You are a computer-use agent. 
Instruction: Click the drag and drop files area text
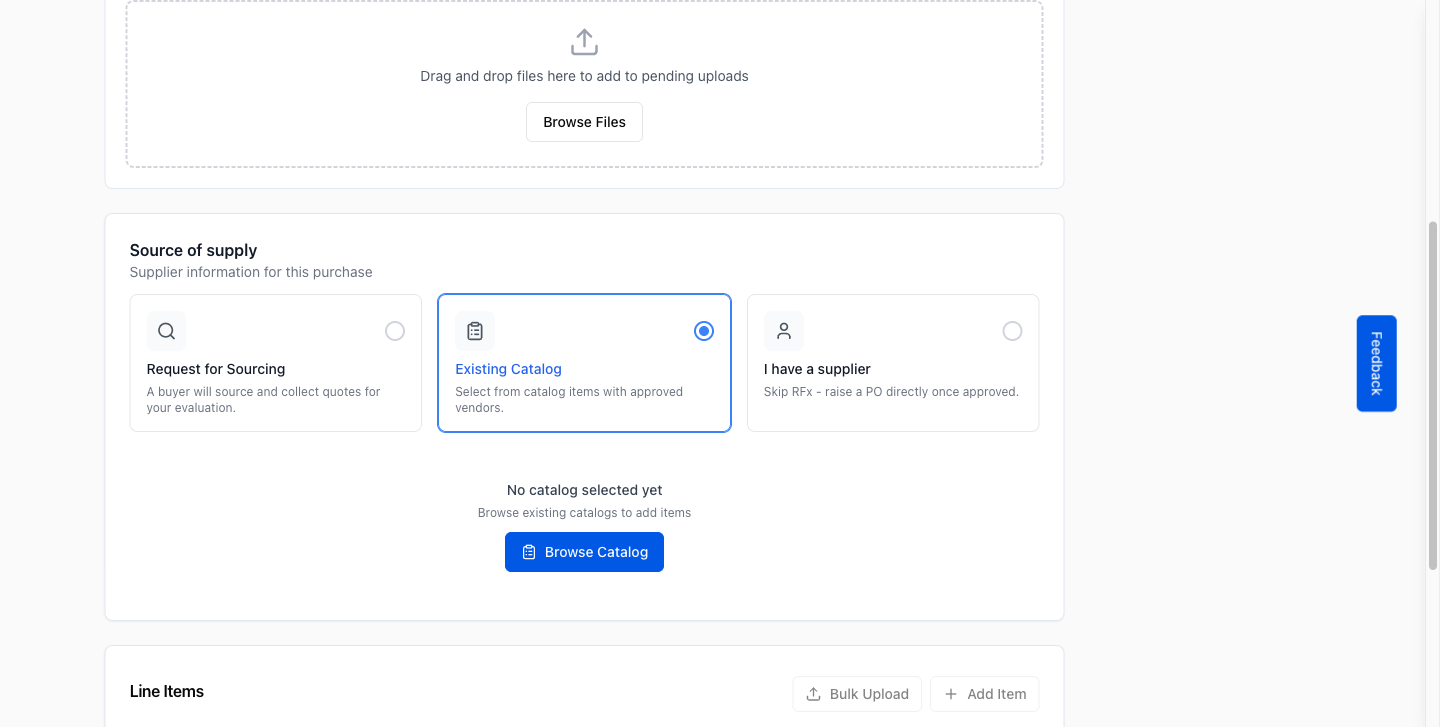pos(584,76)
